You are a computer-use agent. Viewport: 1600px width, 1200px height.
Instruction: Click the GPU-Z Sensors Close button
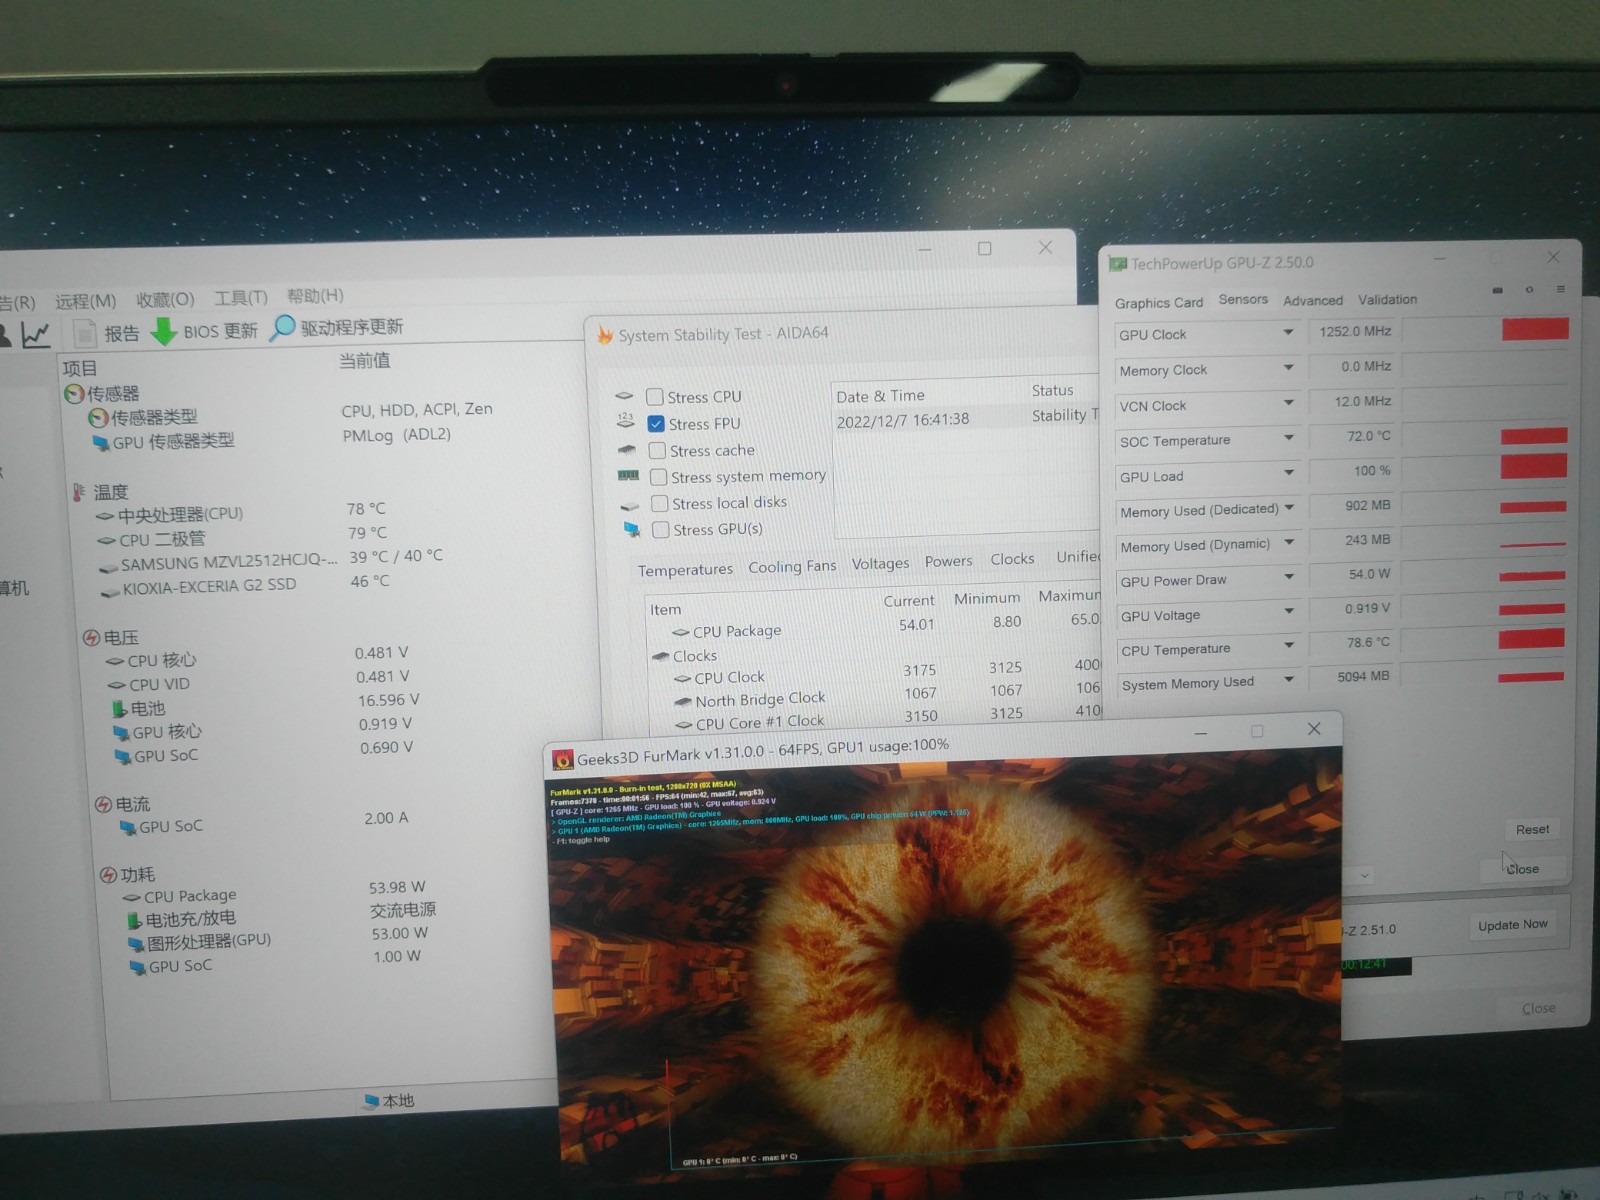(1523, 869)
